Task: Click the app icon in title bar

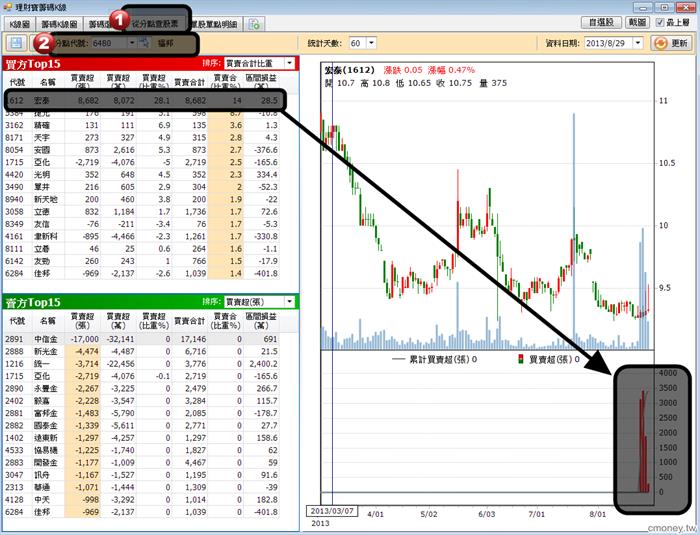Action: tap(8, 7)
